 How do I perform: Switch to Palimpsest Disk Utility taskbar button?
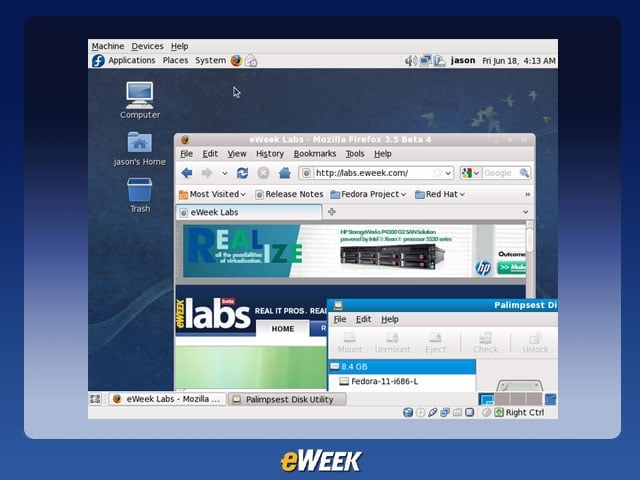pos(287,399)
